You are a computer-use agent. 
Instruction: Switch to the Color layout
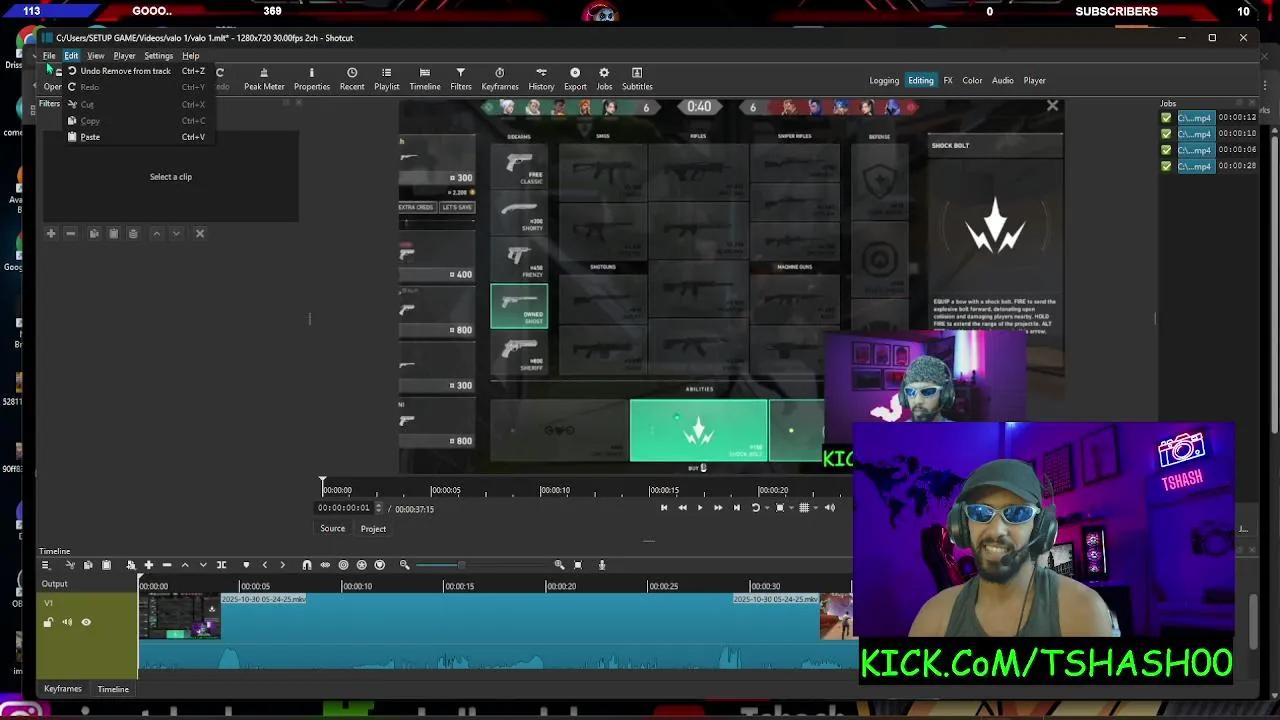coord(972,81)
